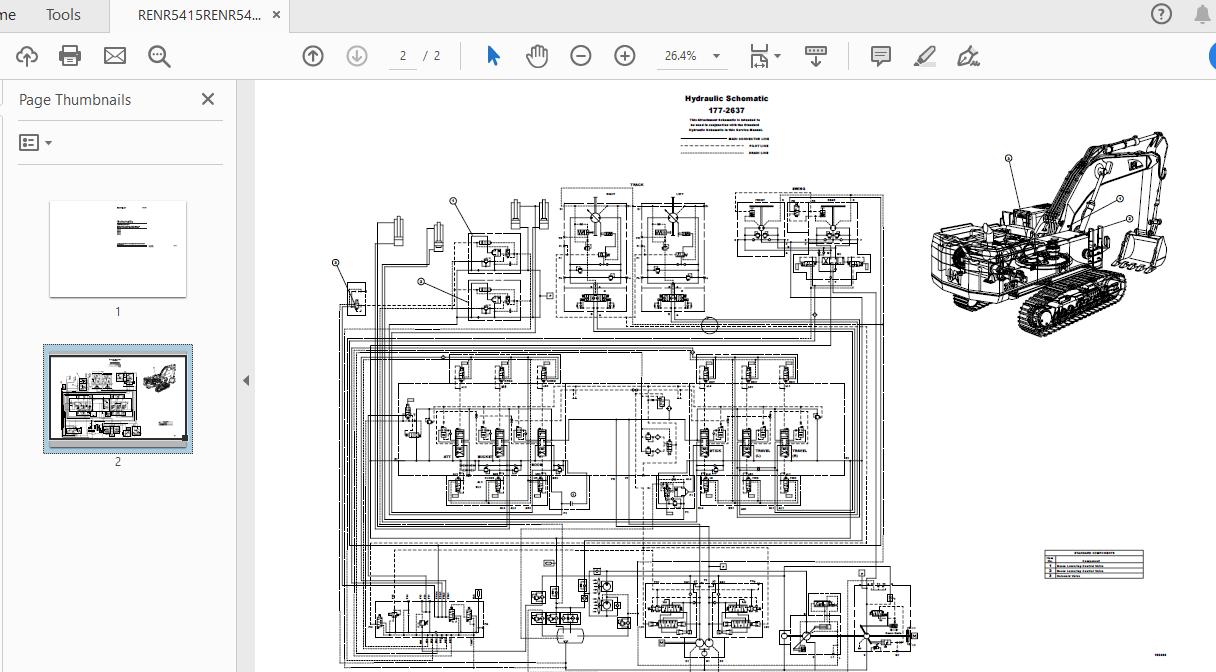Image resolution: width=1216 pixels, height=672 pixels.
Task: Expand the zoom level dropdown arrow
Action: point(716,56)
